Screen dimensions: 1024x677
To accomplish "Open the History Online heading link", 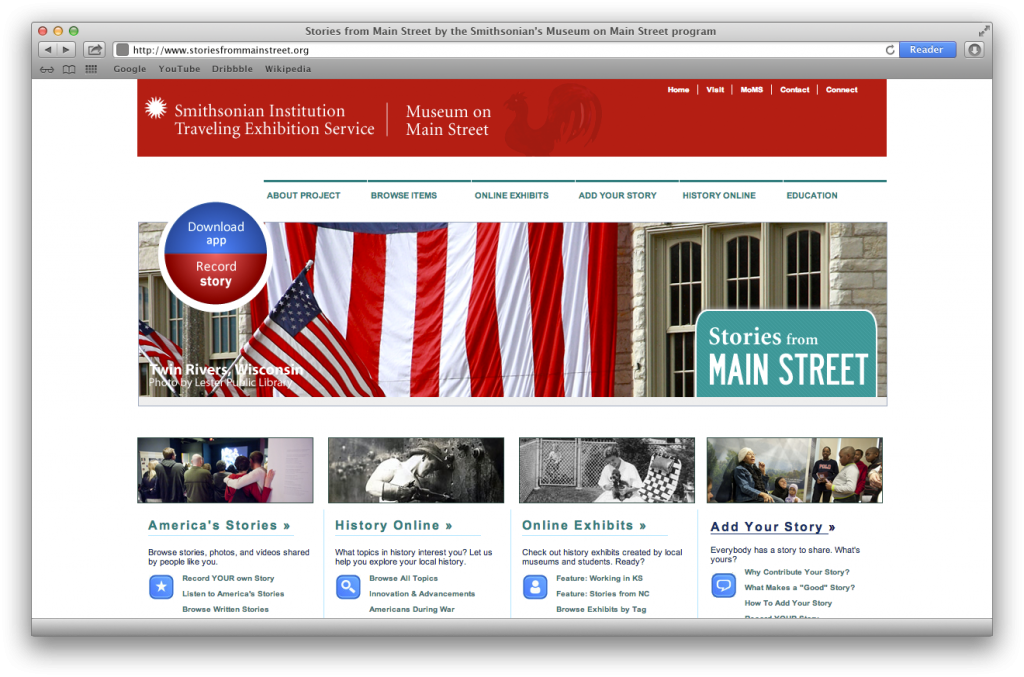I will click(394, 526).
